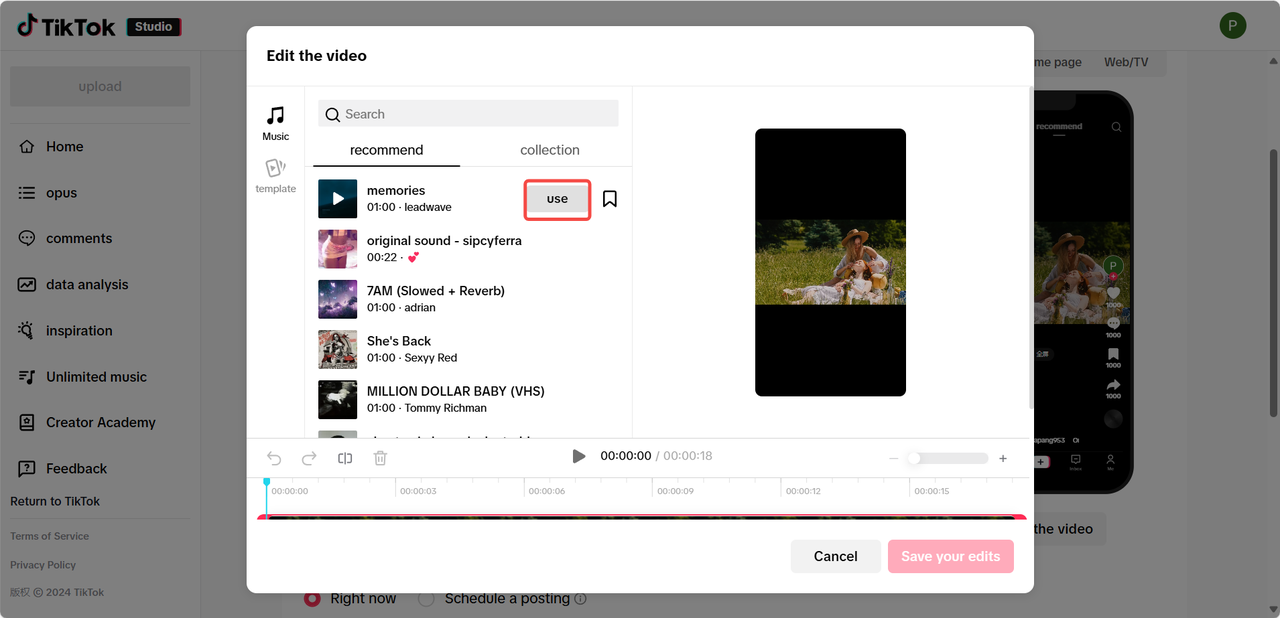Zoom out timeline with minus icon

tap(894, 458)
